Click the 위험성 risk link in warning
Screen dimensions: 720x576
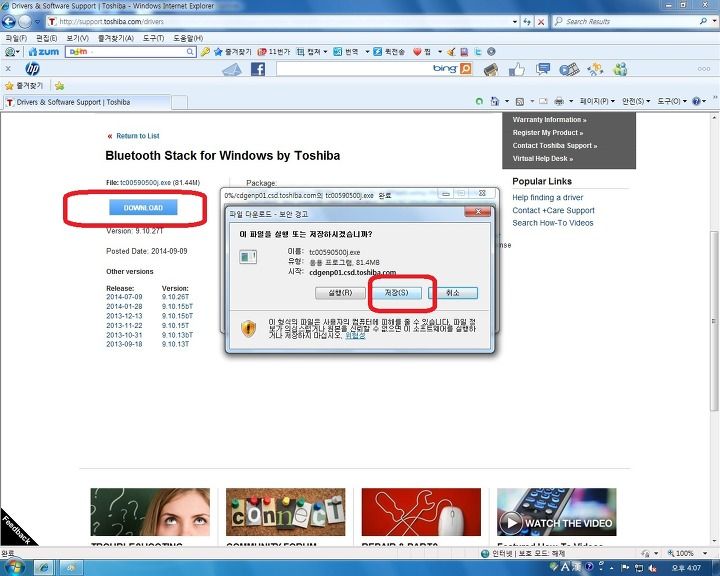[355, 335]
